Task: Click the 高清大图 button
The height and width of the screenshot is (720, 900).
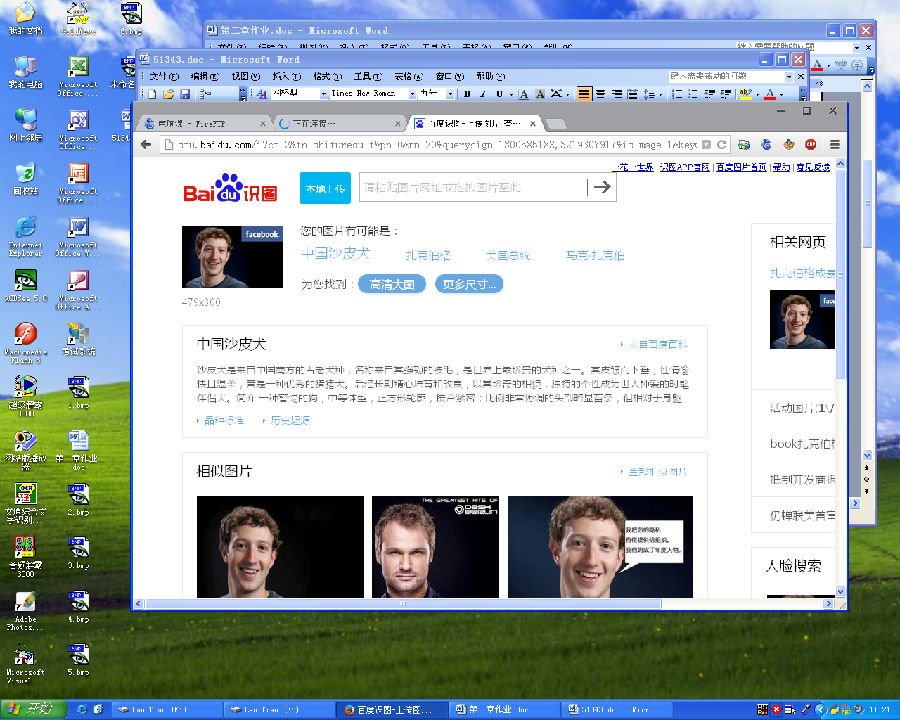Action: tap(391, 284)
